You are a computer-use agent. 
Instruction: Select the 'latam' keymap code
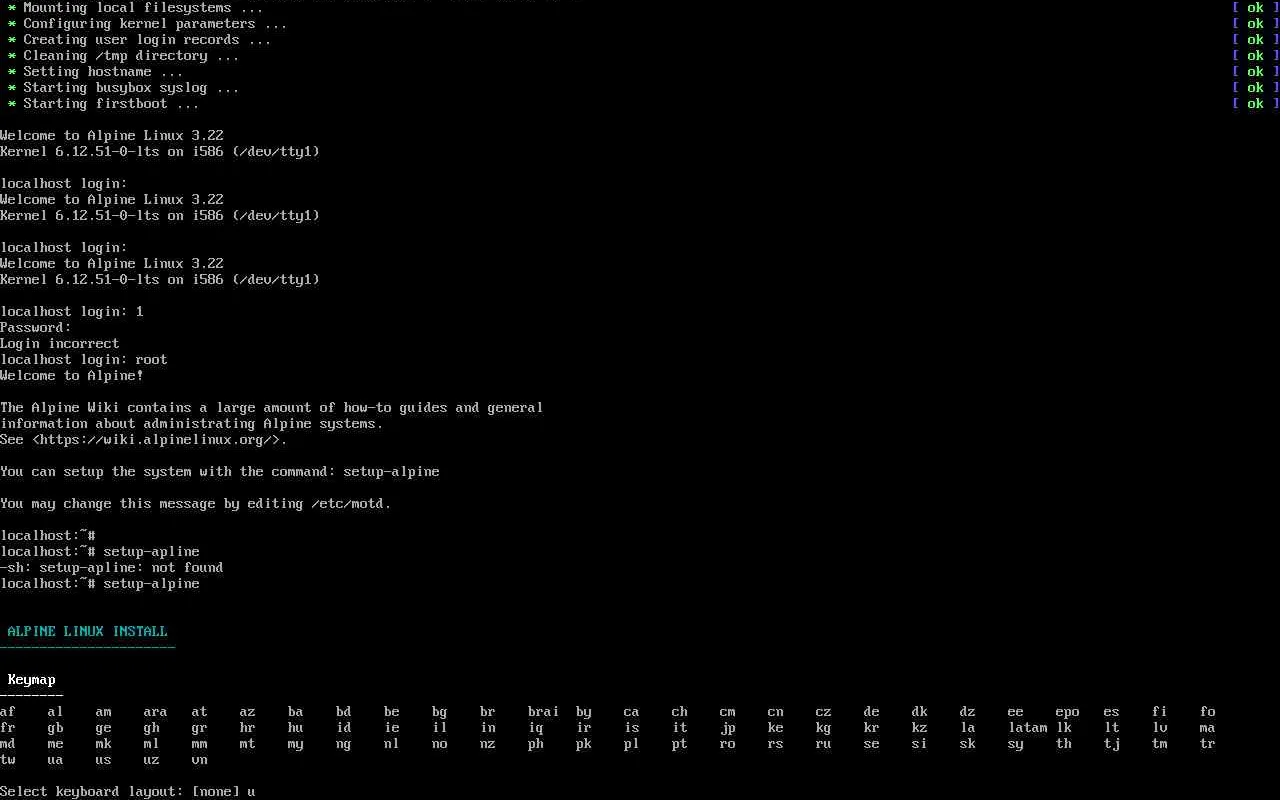1028,727
